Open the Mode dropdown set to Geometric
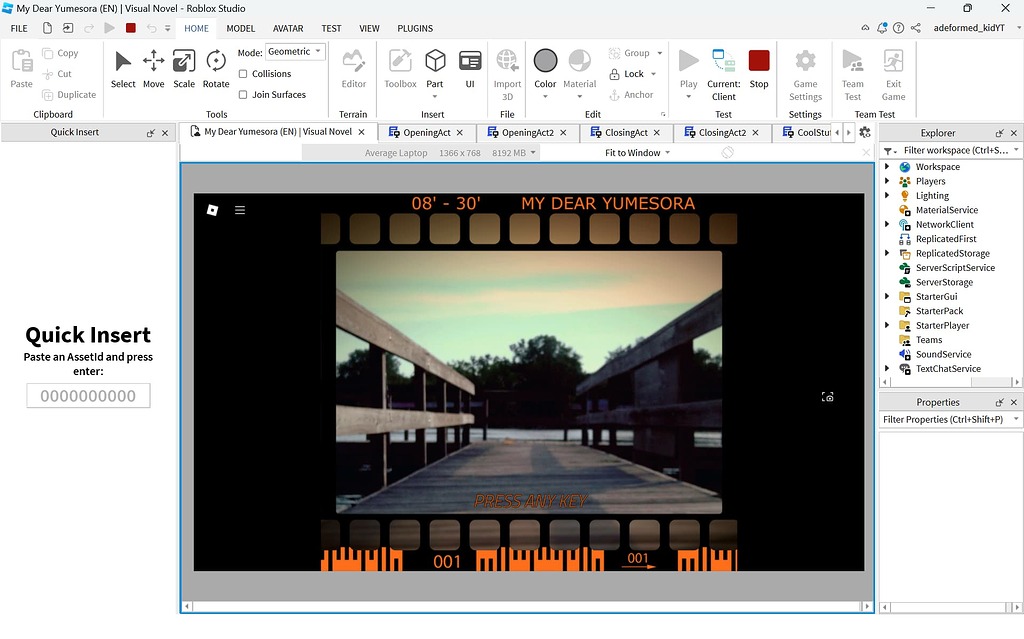Image resolution: width=1024 pixels, height=639 pixels. click(295, 51)
